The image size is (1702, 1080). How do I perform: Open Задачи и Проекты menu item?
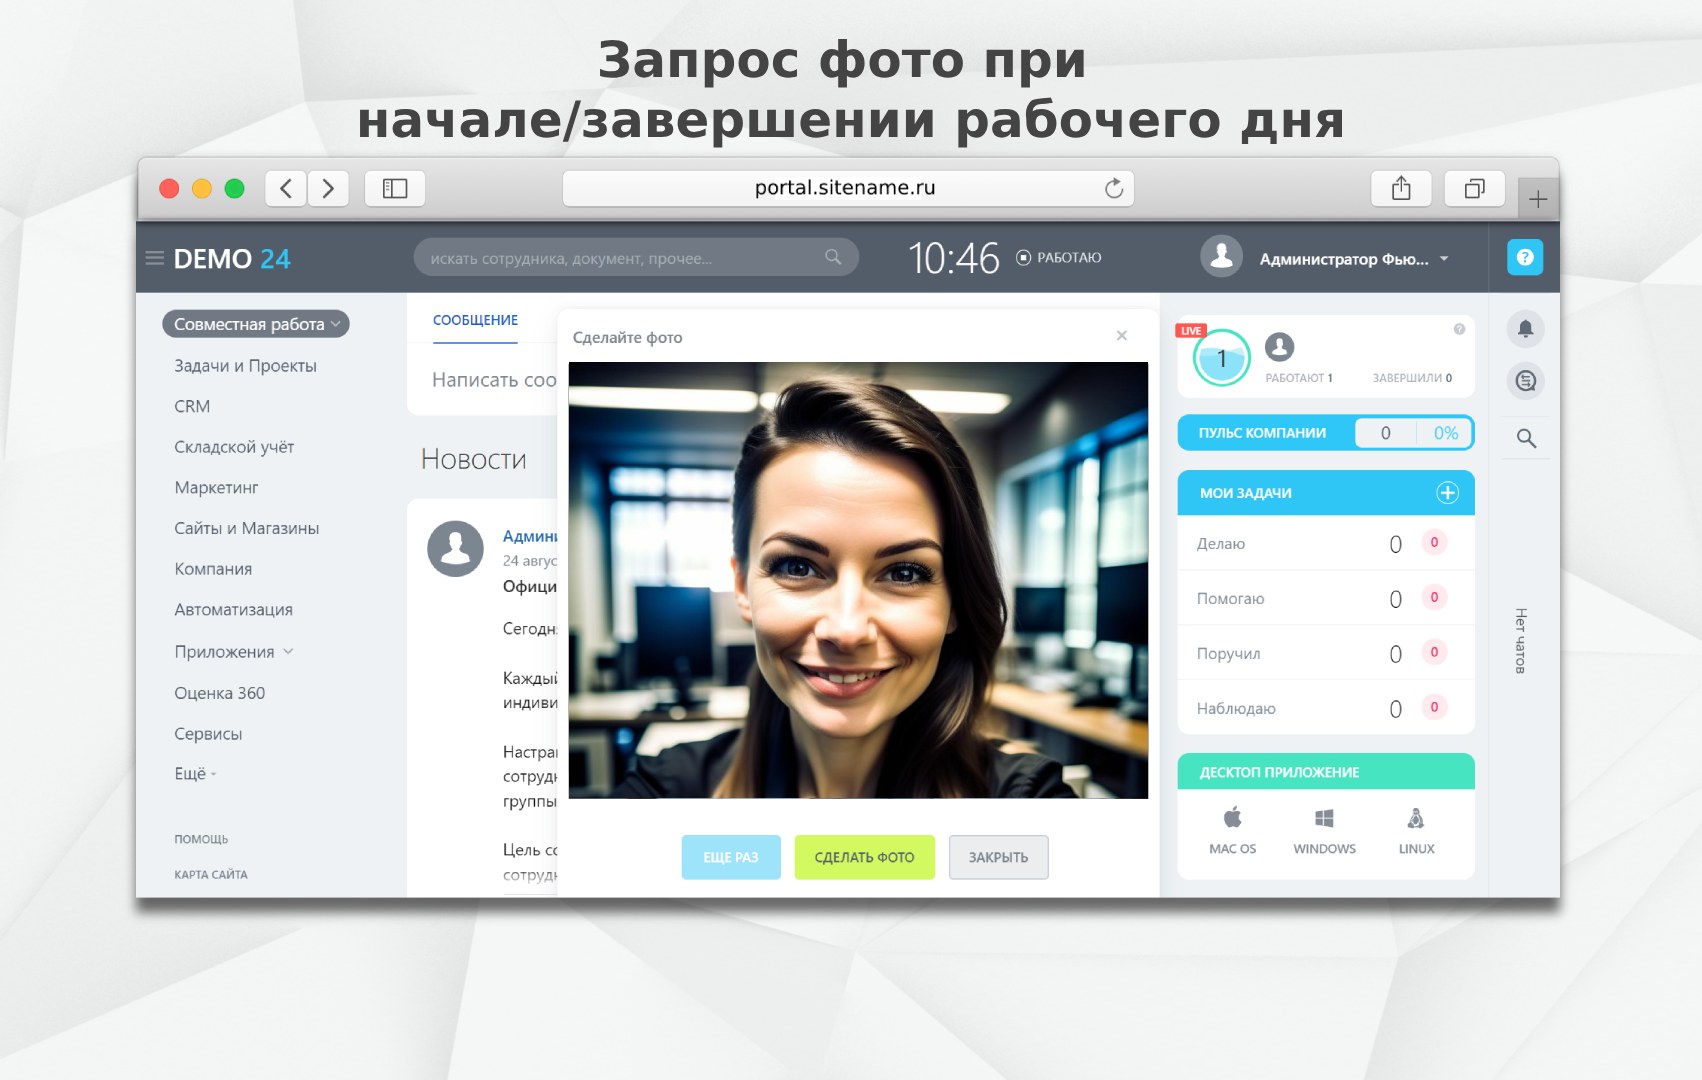[245, 366]
